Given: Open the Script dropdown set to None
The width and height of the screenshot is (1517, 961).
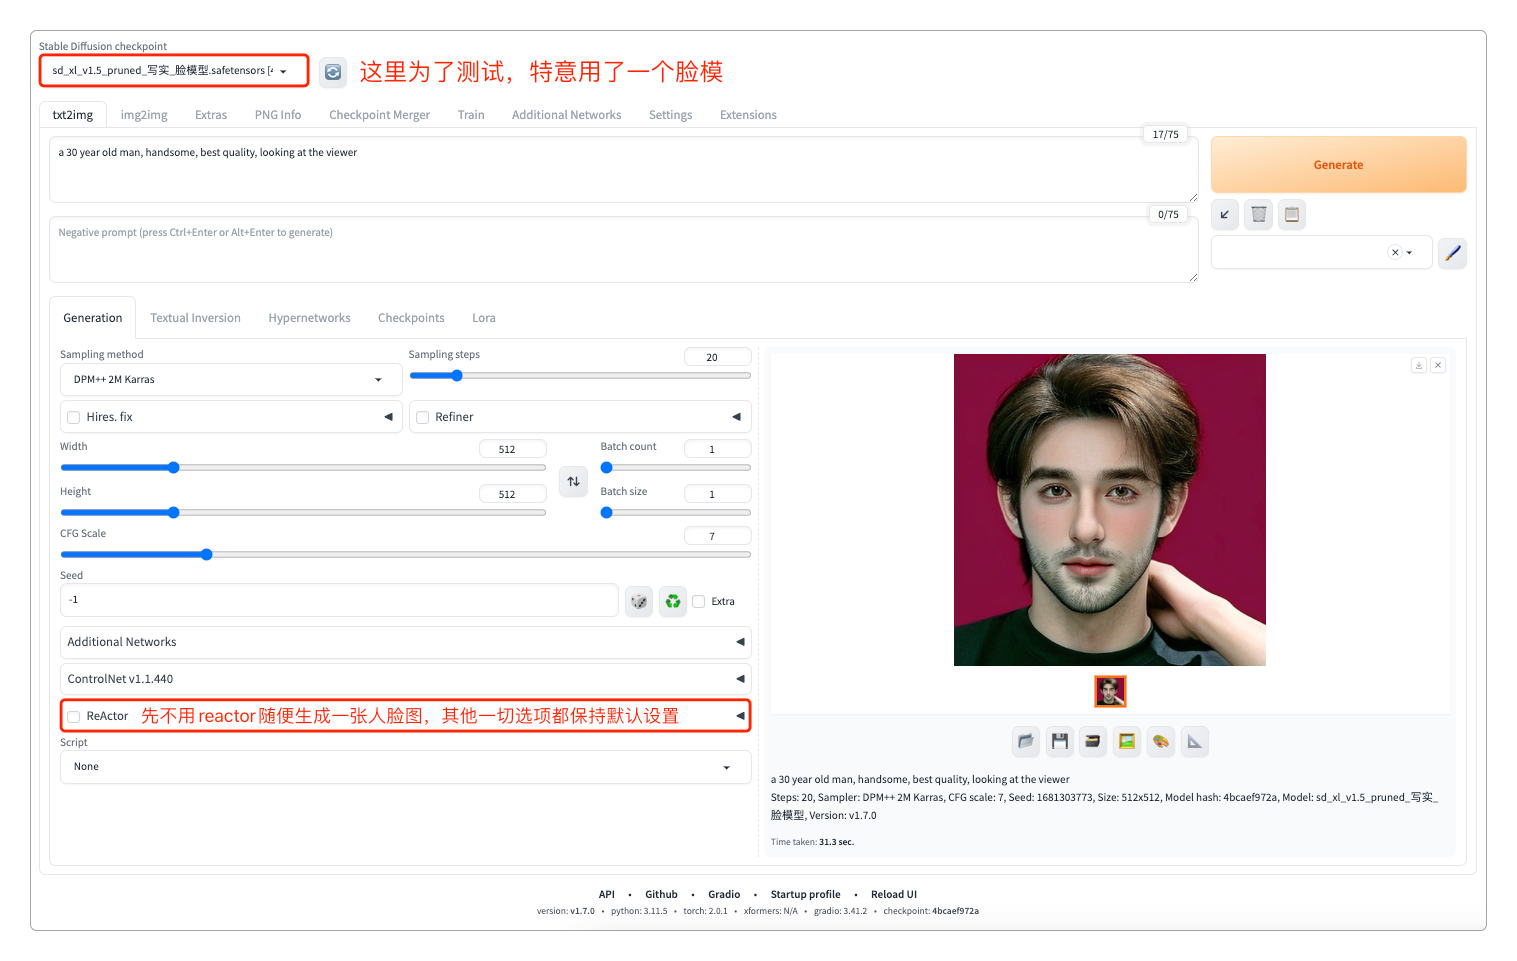Looking at the screenshot, I should (405, 767).
